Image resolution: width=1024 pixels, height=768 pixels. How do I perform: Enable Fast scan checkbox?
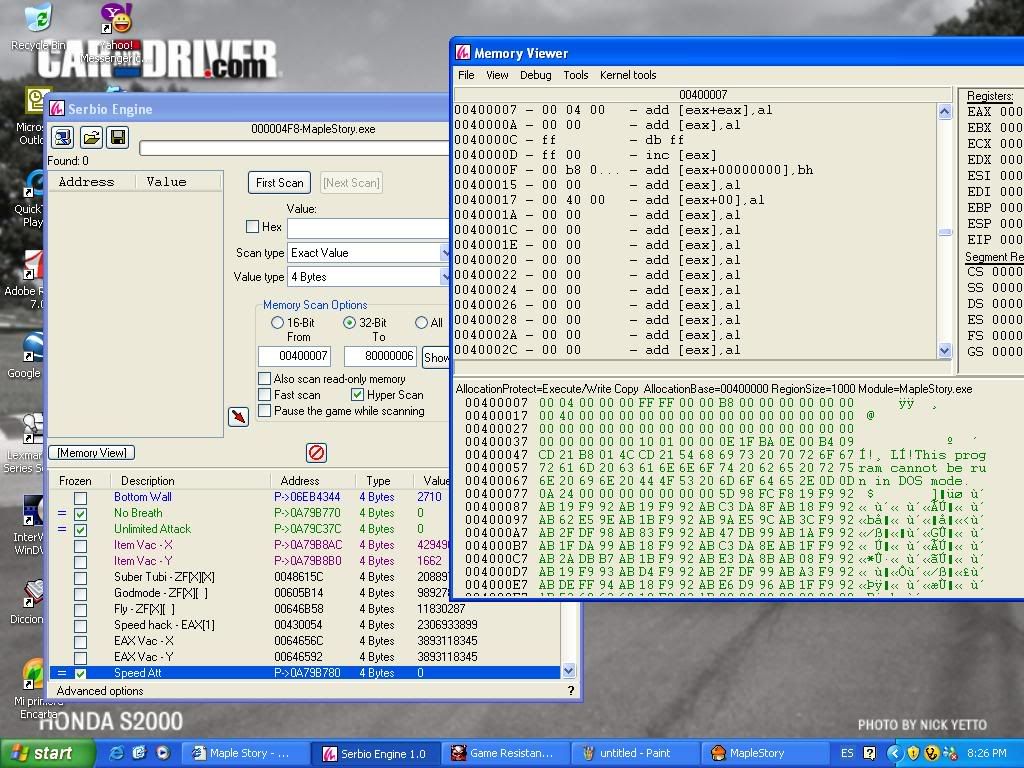(x=264, y=394)
